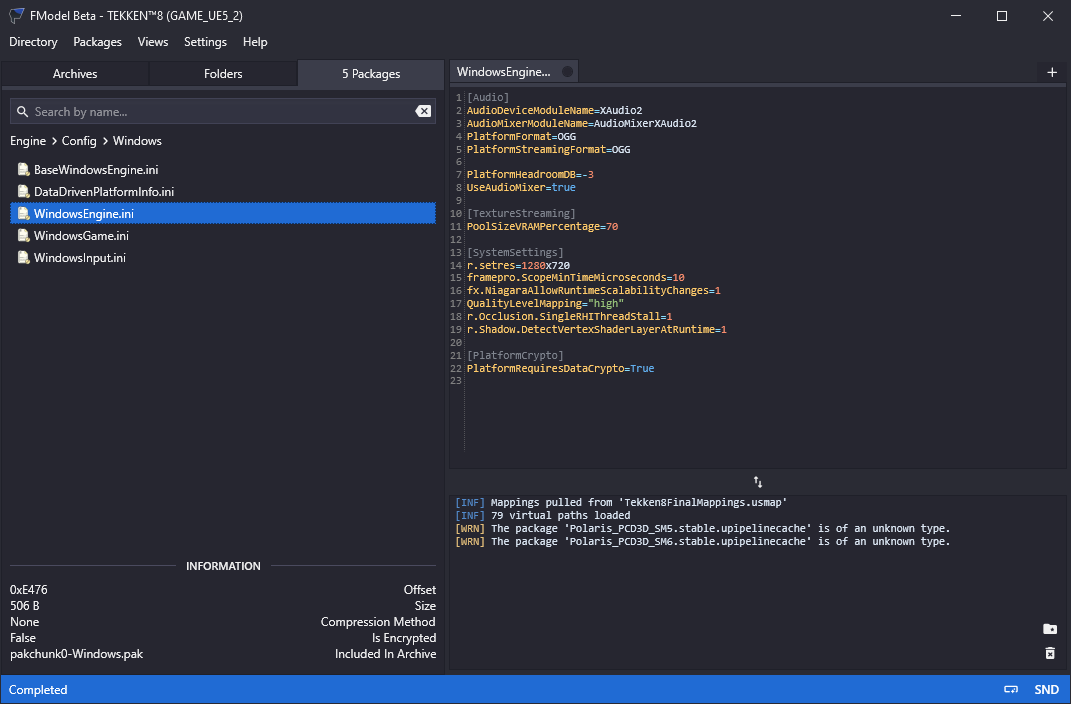Click the [TextureStreaming] section line
The height and width of the screenshot is (704, 1071).
click(521, 214)
